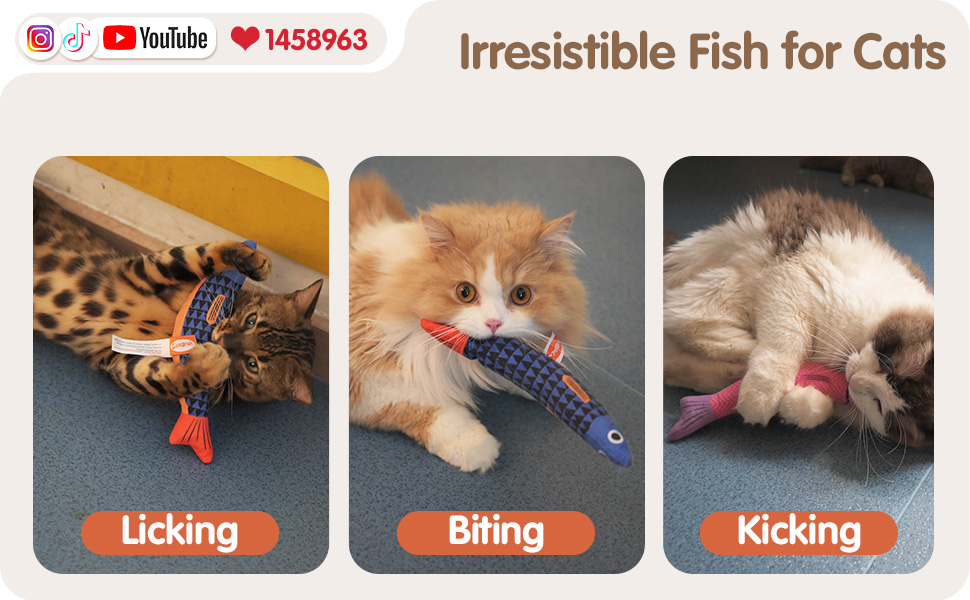Click the orange cat's pink nose
Image resolution: width=970 pixels, height=600 pixels.
point(493,325)
